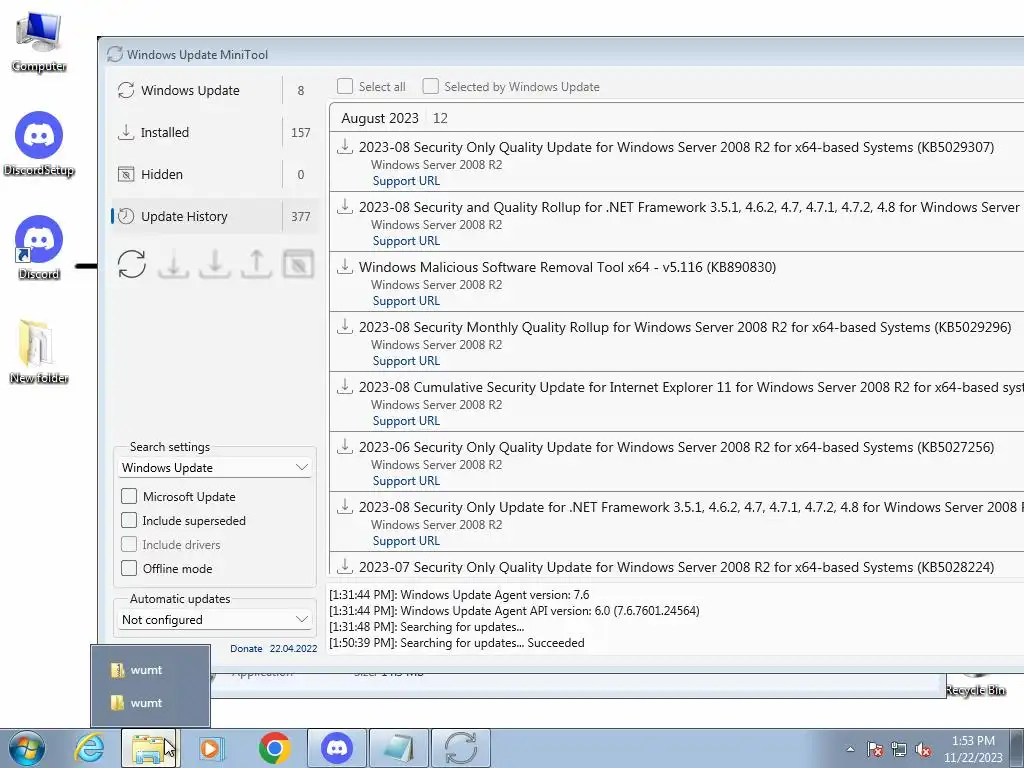Click the notepad-like taskbar app button
Viewport: 1024px width, 768px height.
point(399,748)
